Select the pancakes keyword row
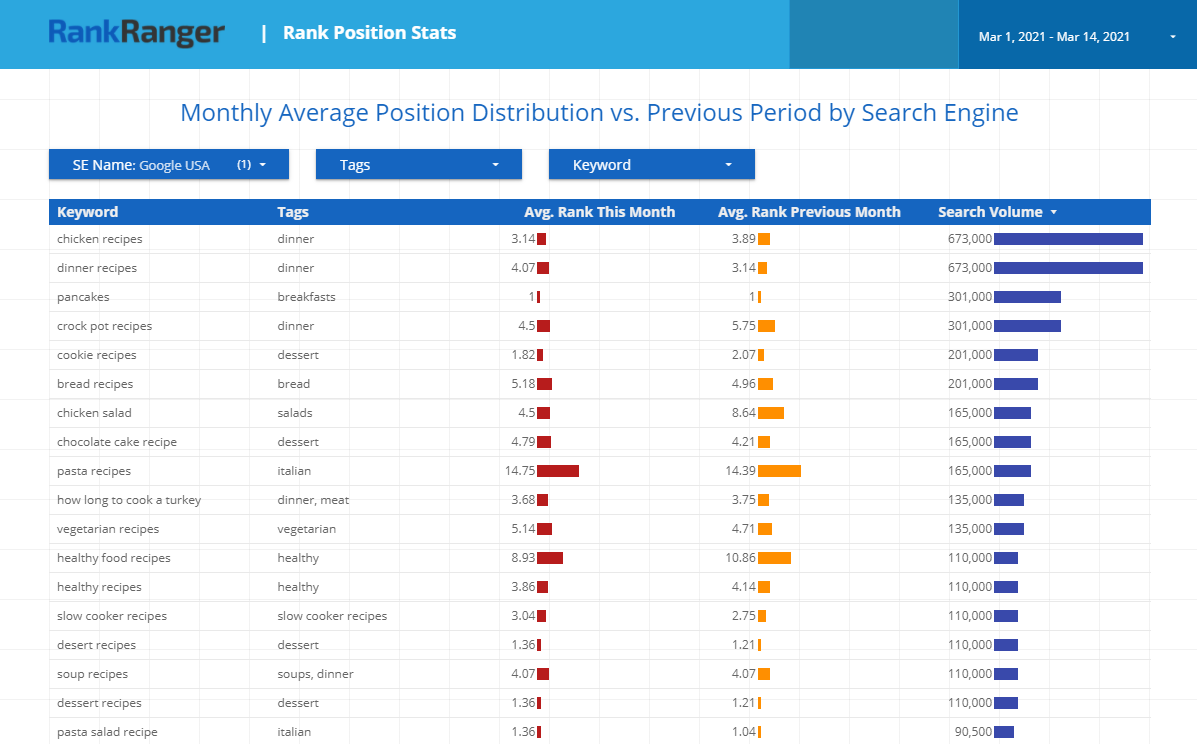This screenshot has height=744, width=1197. point(83,297)
